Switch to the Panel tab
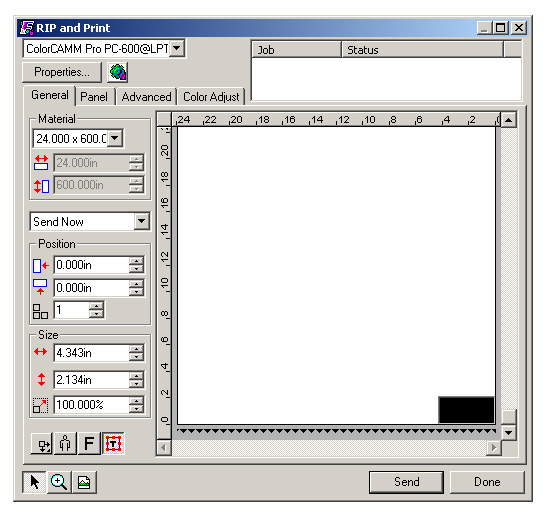Viewport: 546px width, 520px height. point(94,97)
